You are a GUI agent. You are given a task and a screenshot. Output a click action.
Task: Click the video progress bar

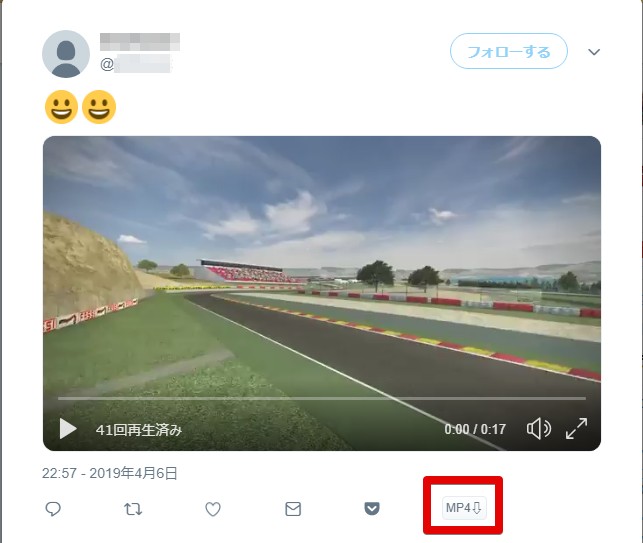(320, 398)
